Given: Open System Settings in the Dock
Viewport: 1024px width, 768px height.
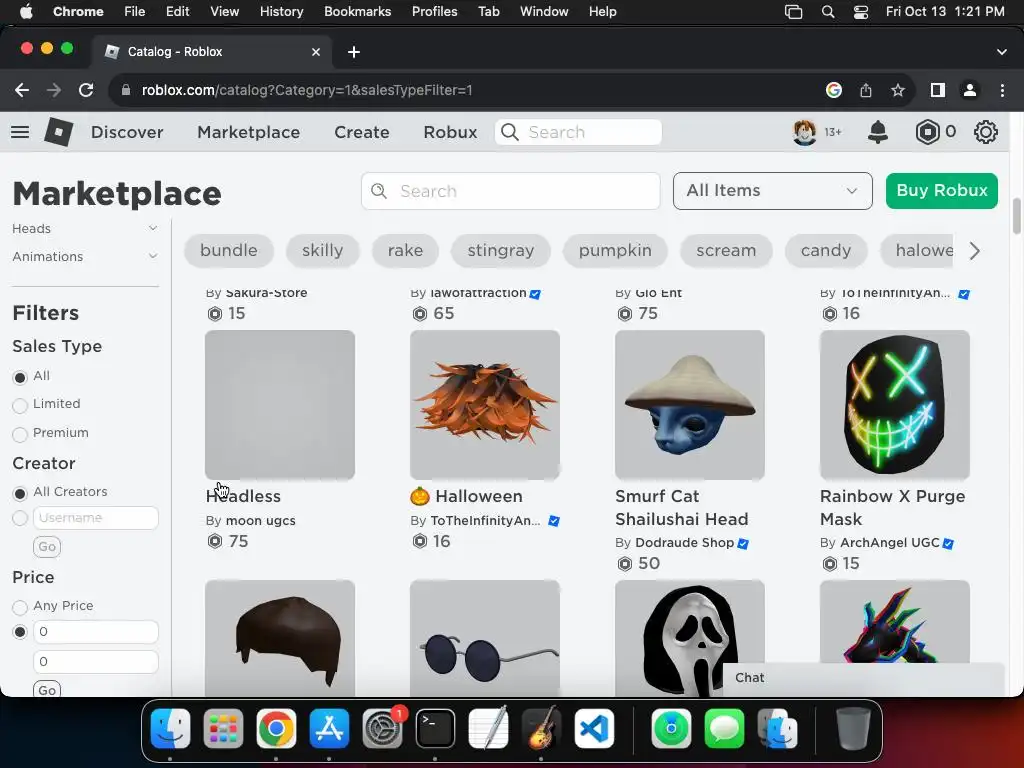Looking at the screenshot, I should [x=382, y=728].
